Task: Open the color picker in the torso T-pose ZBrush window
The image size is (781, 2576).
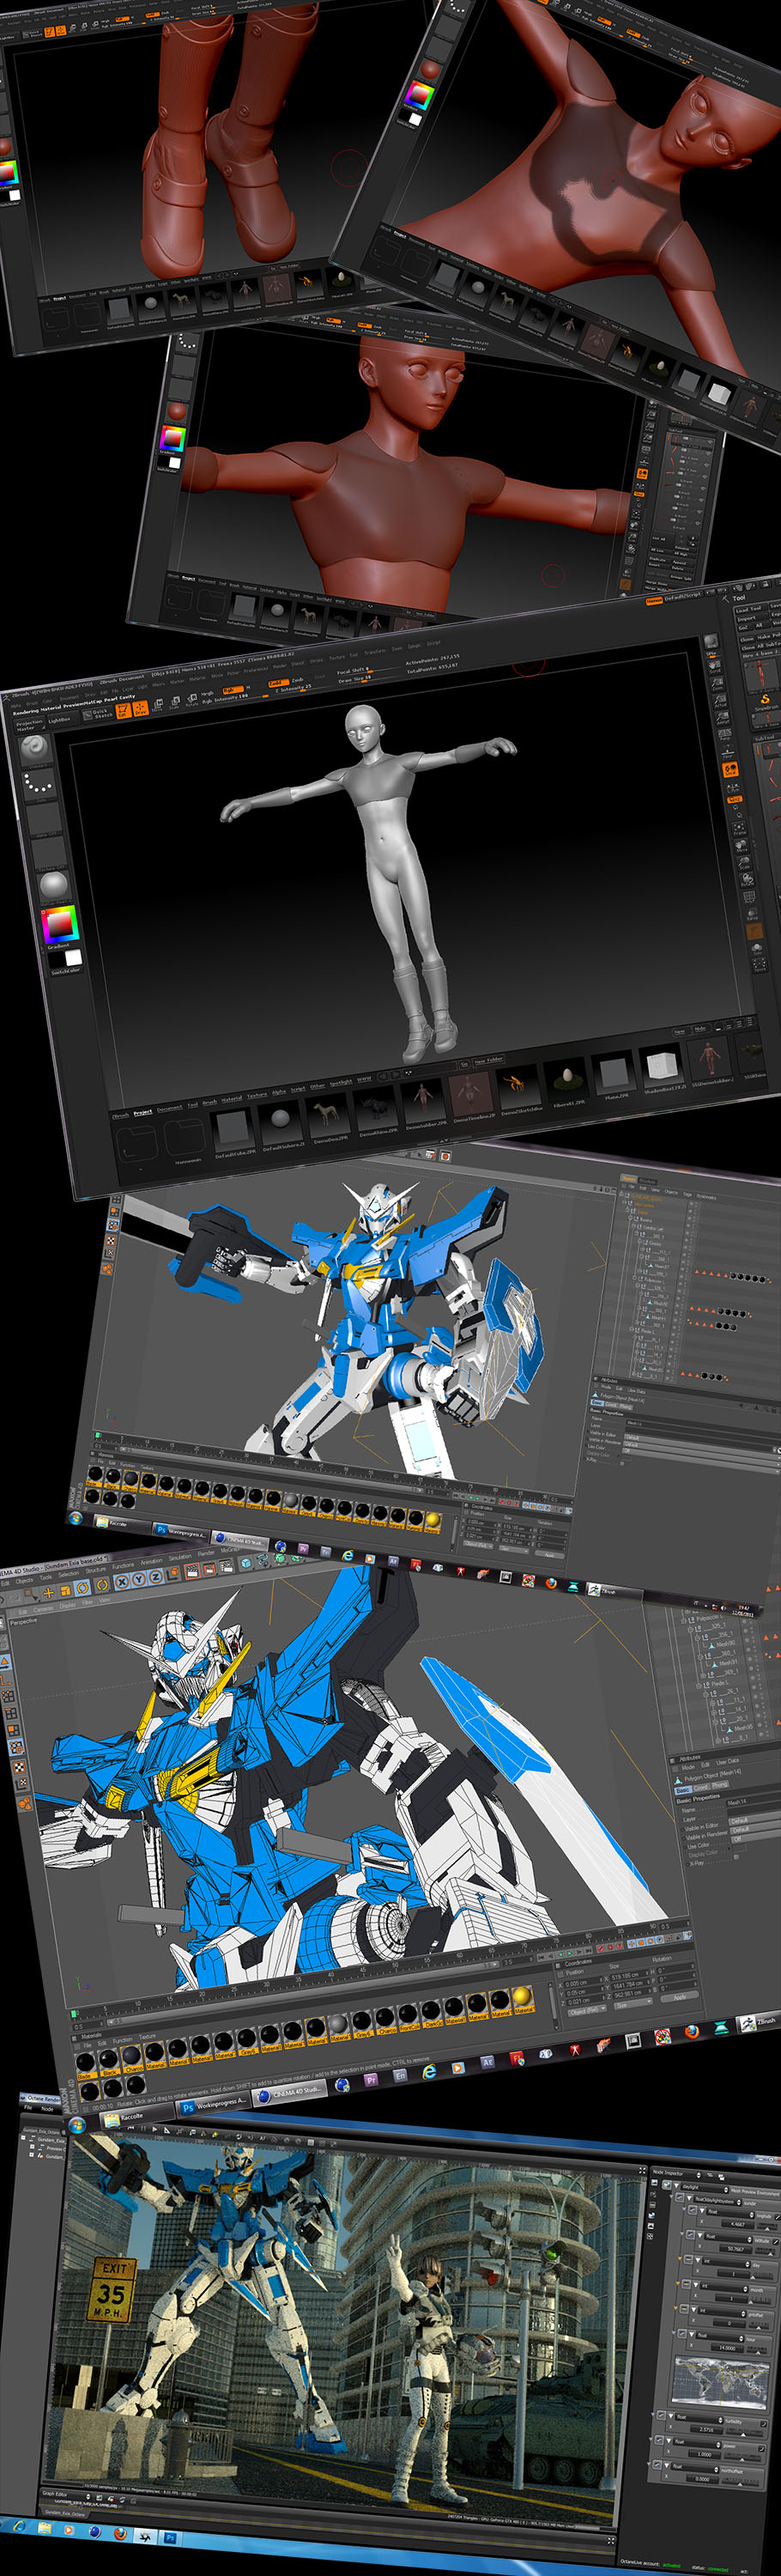Action: coord(174,438)
